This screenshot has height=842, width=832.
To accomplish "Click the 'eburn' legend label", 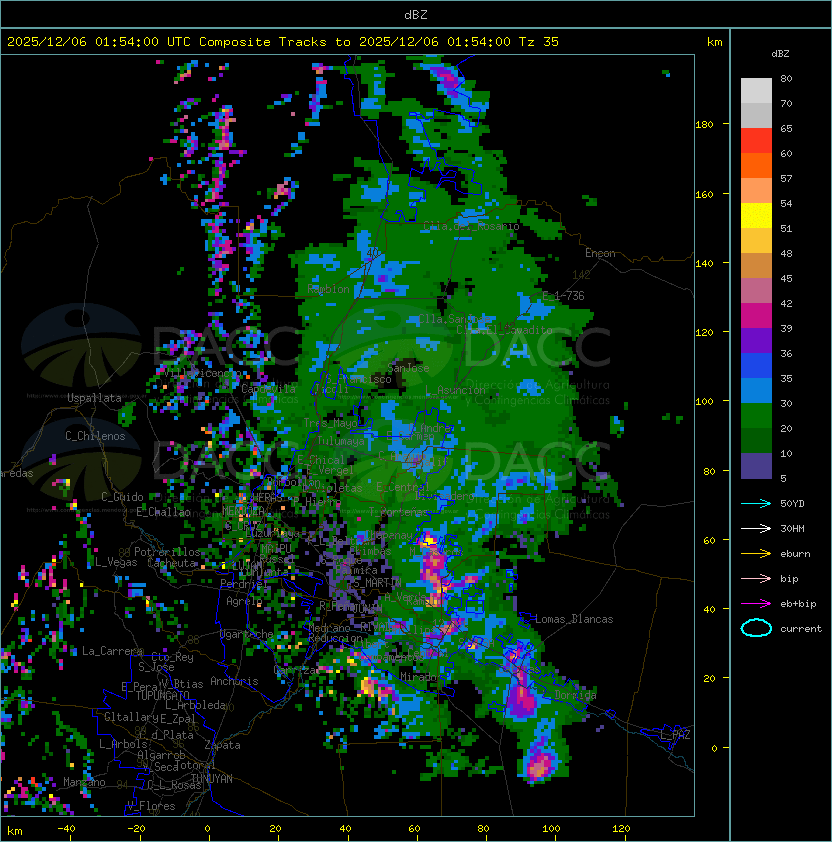I will (795, 554).
